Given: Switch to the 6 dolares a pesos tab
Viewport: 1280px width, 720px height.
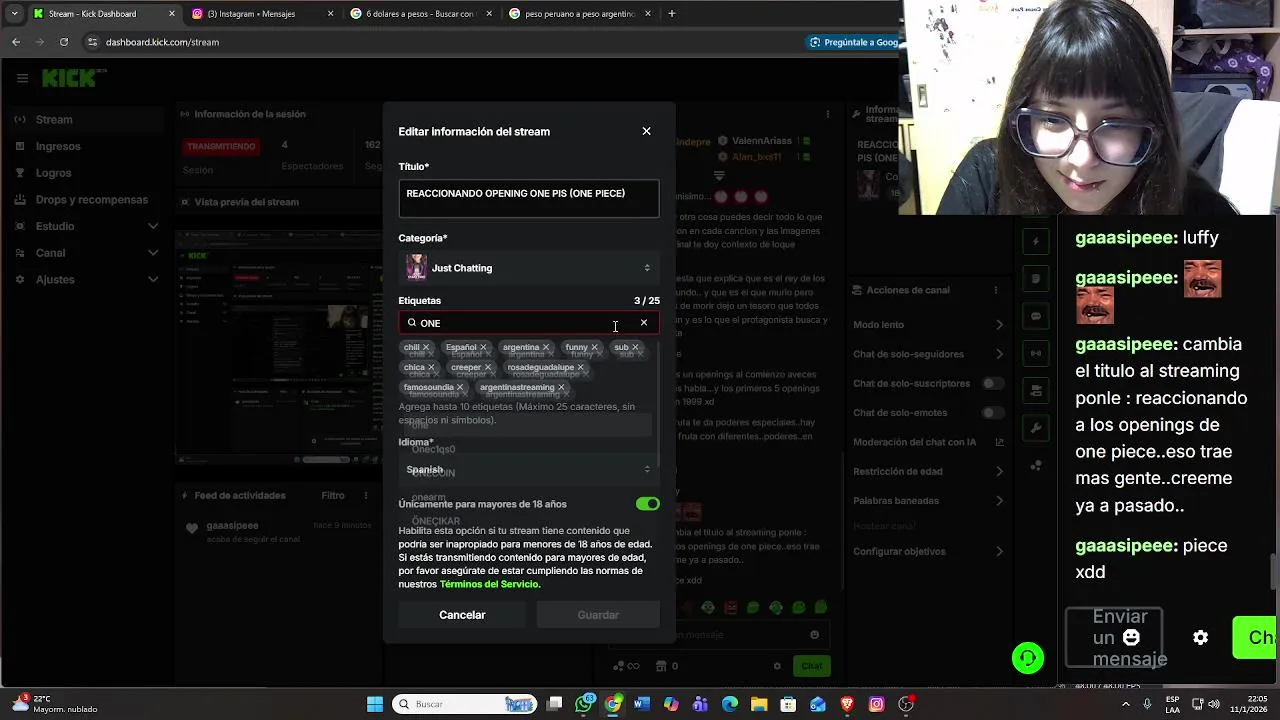Looking at the screenshot, I should point(420,14).
